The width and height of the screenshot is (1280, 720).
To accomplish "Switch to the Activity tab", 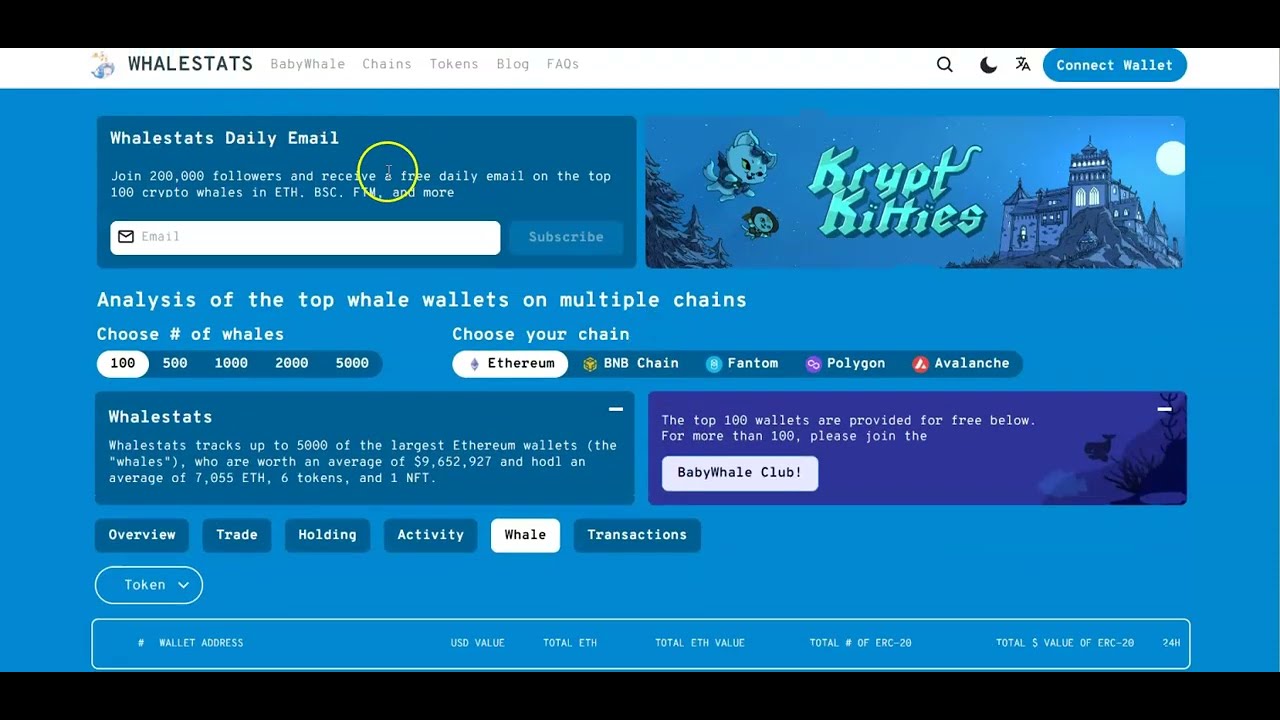I will (431, 535).
